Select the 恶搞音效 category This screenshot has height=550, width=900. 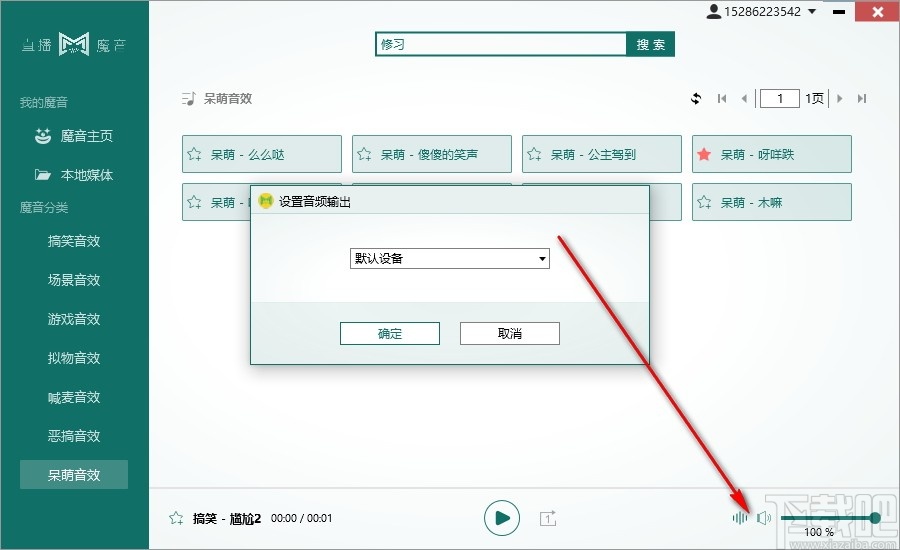click(74, 436)
